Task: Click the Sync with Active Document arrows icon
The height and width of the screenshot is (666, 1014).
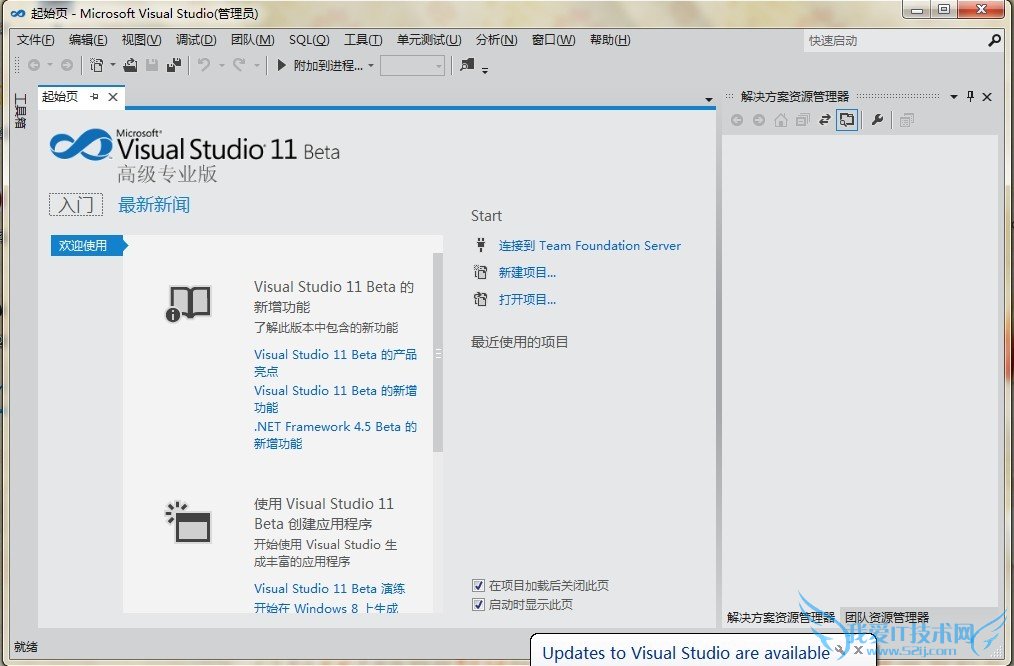Action: coord(825,120)
